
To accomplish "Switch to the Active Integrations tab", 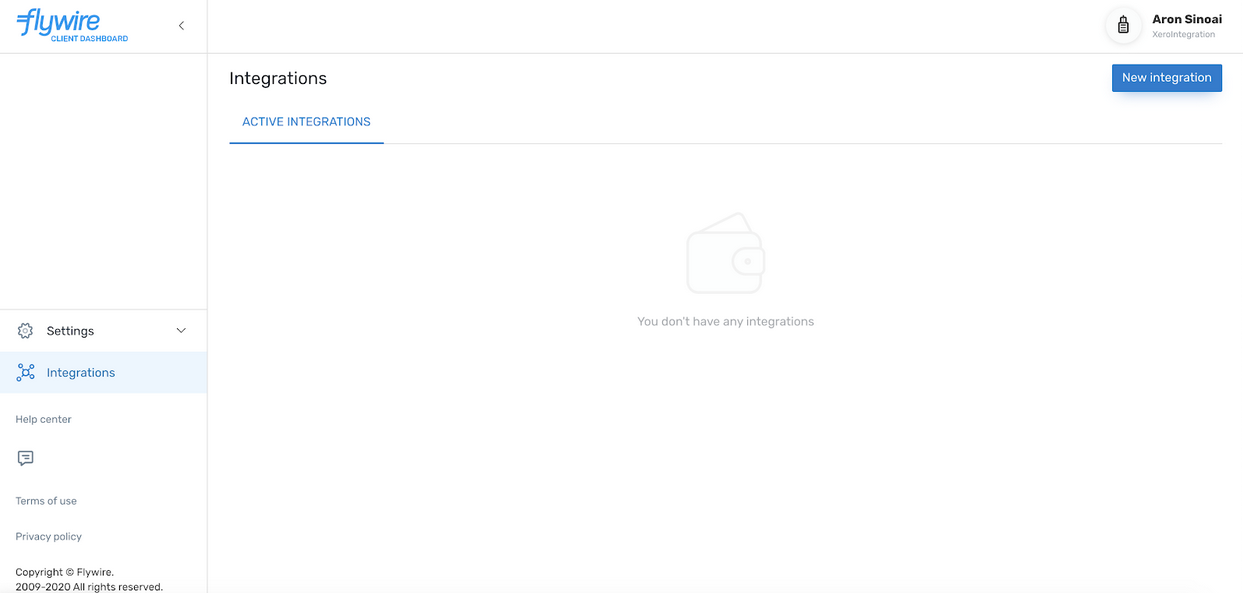I will tap(306, 122).
